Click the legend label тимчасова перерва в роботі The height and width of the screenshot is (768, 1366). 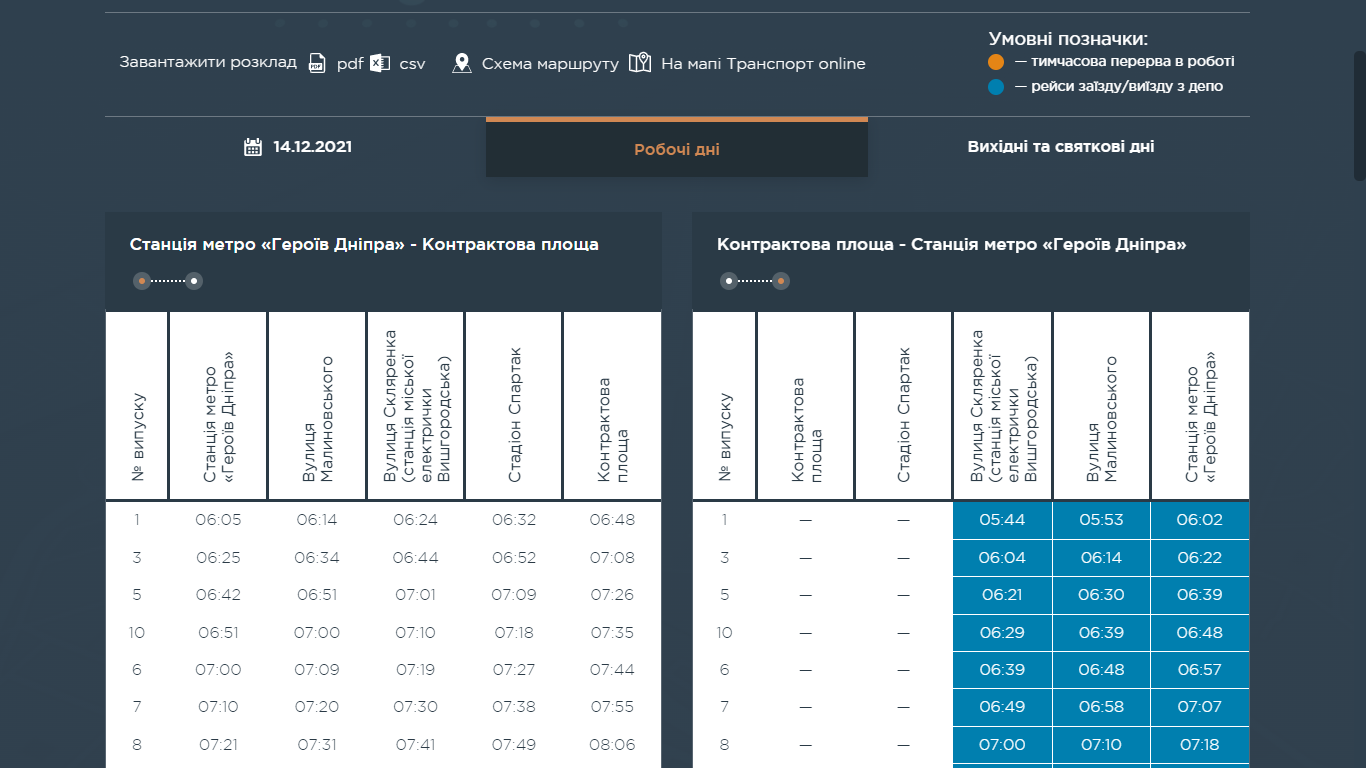tap(1132, 62)
